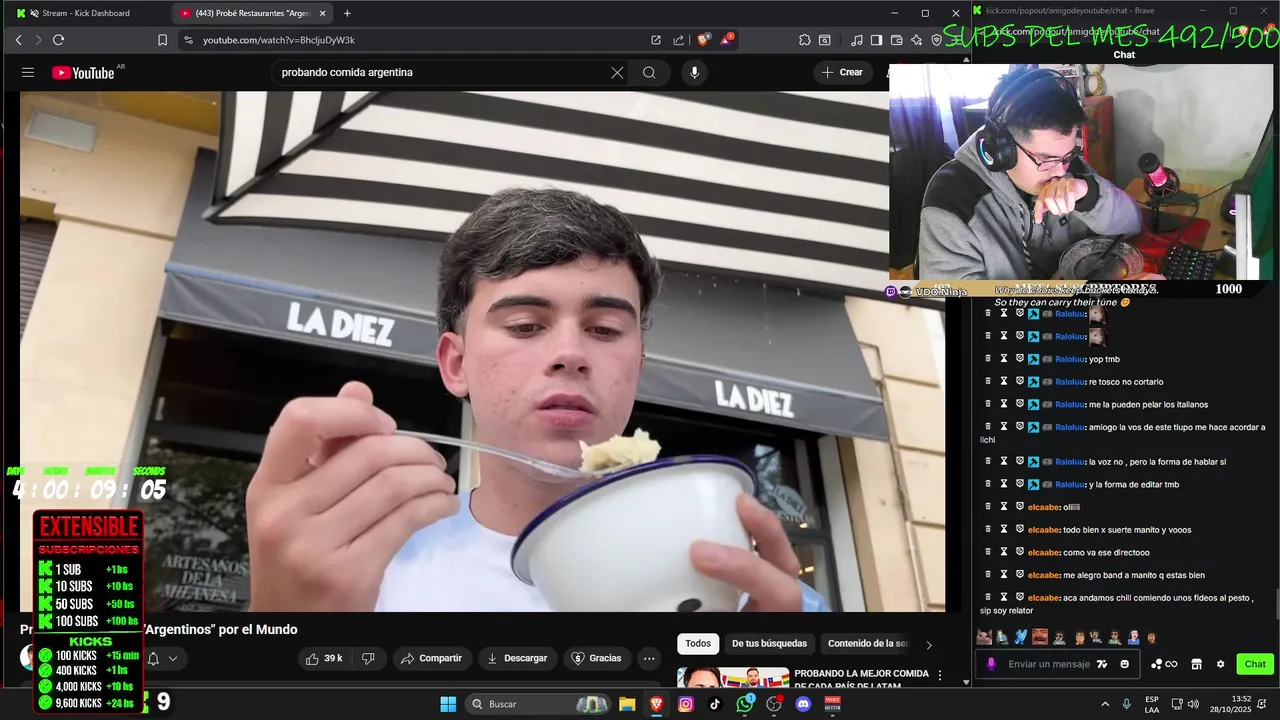The height and width of the screenshot is (720, 1280).
Task: Type a message in Kick chat field
Action: click(x=1049, y=664)
